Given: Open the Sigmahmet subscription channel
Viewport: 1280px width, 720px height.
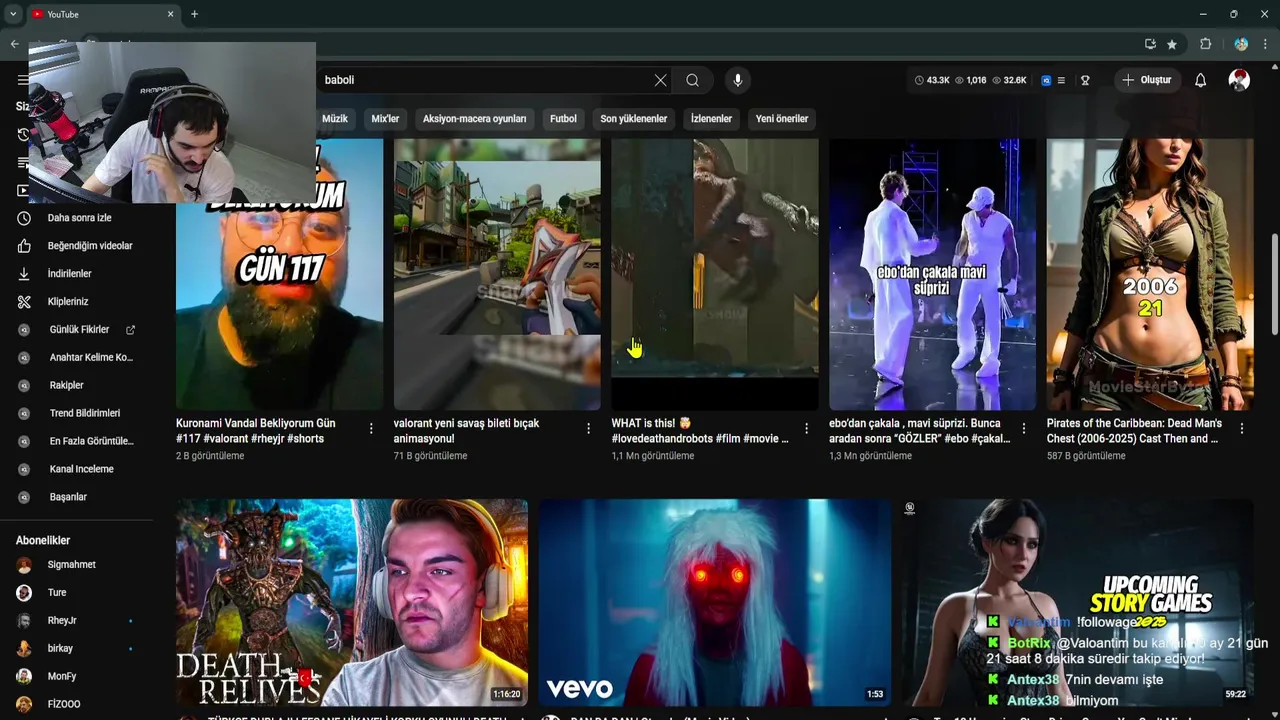Looking at the screenshot, I should [x=72, y=565].
